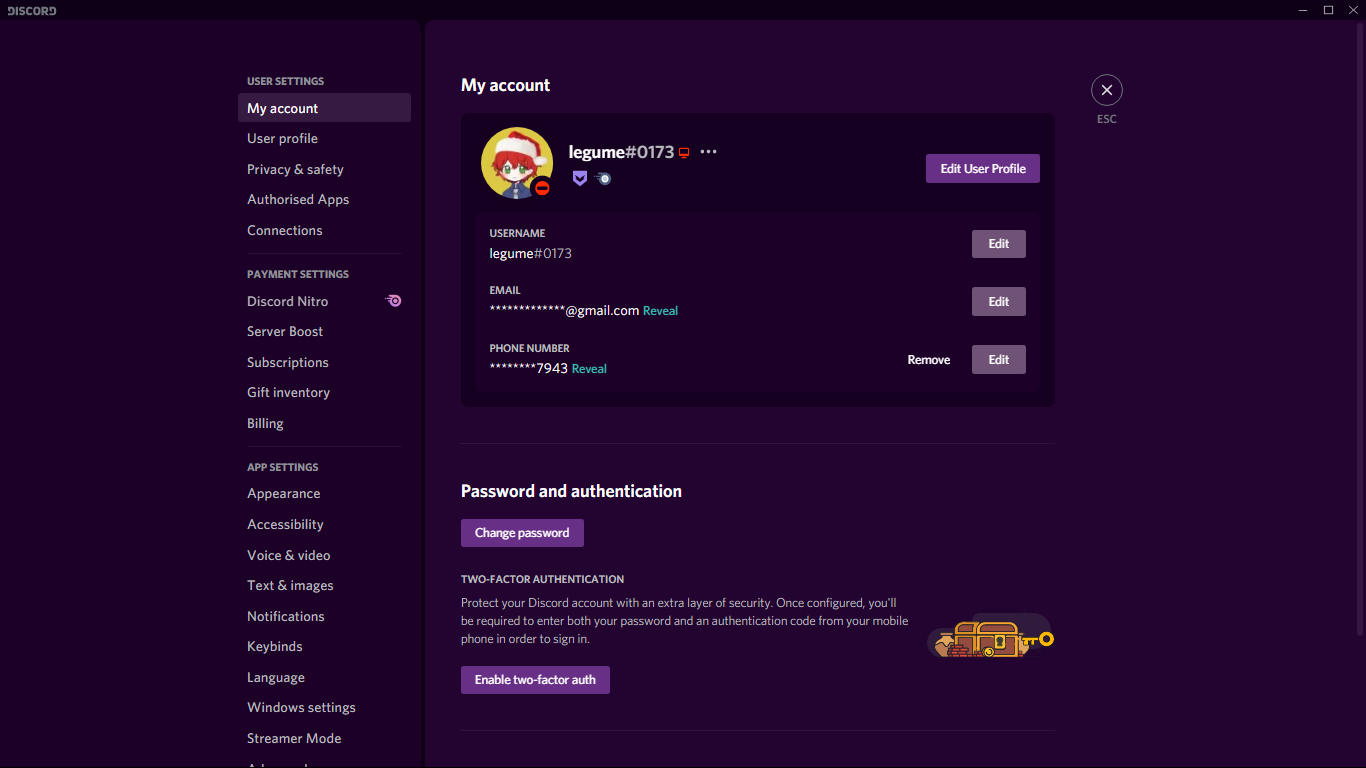Remove the phone number

pos(929,360)
